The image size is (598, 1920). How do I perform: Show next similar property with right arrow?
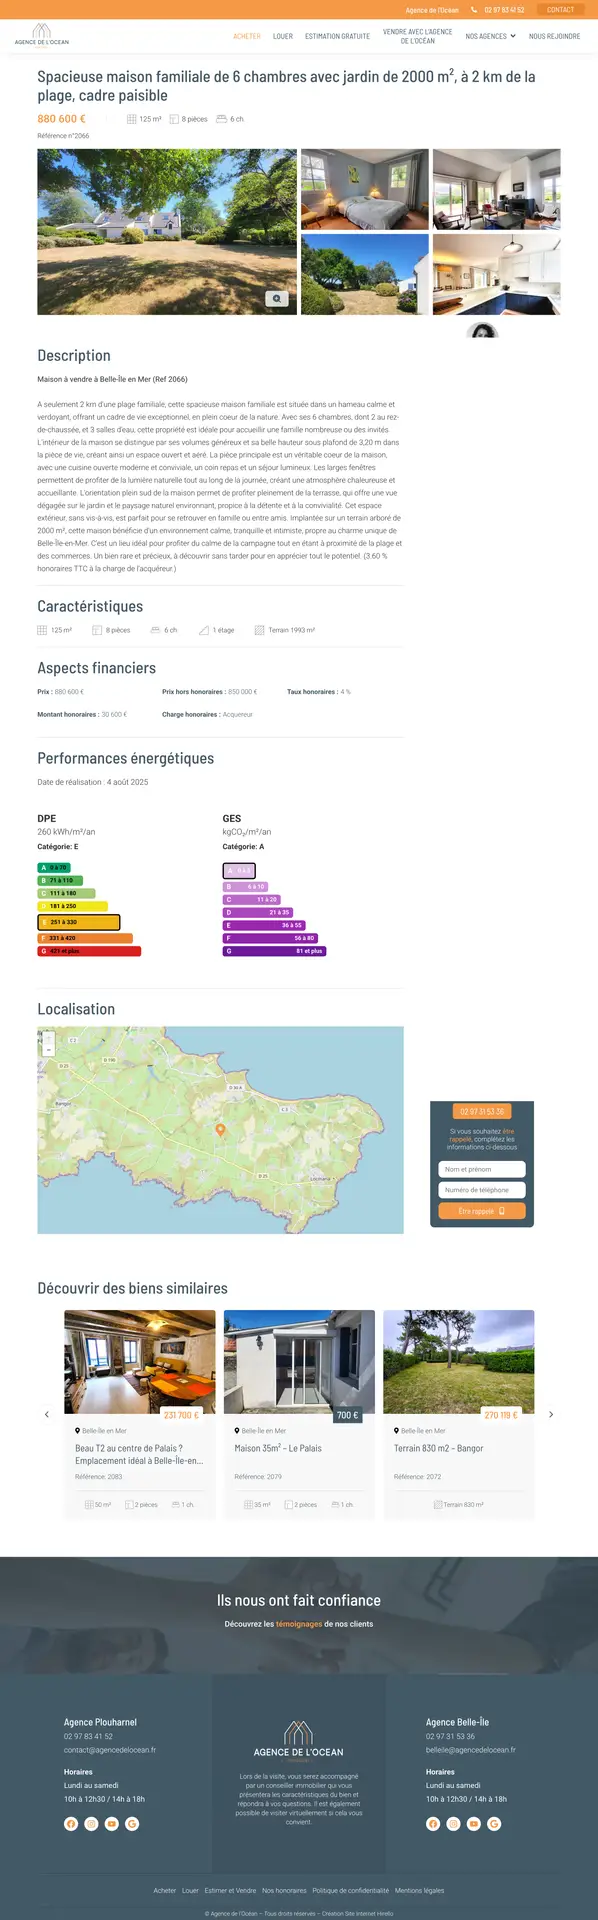[551, 1414]
